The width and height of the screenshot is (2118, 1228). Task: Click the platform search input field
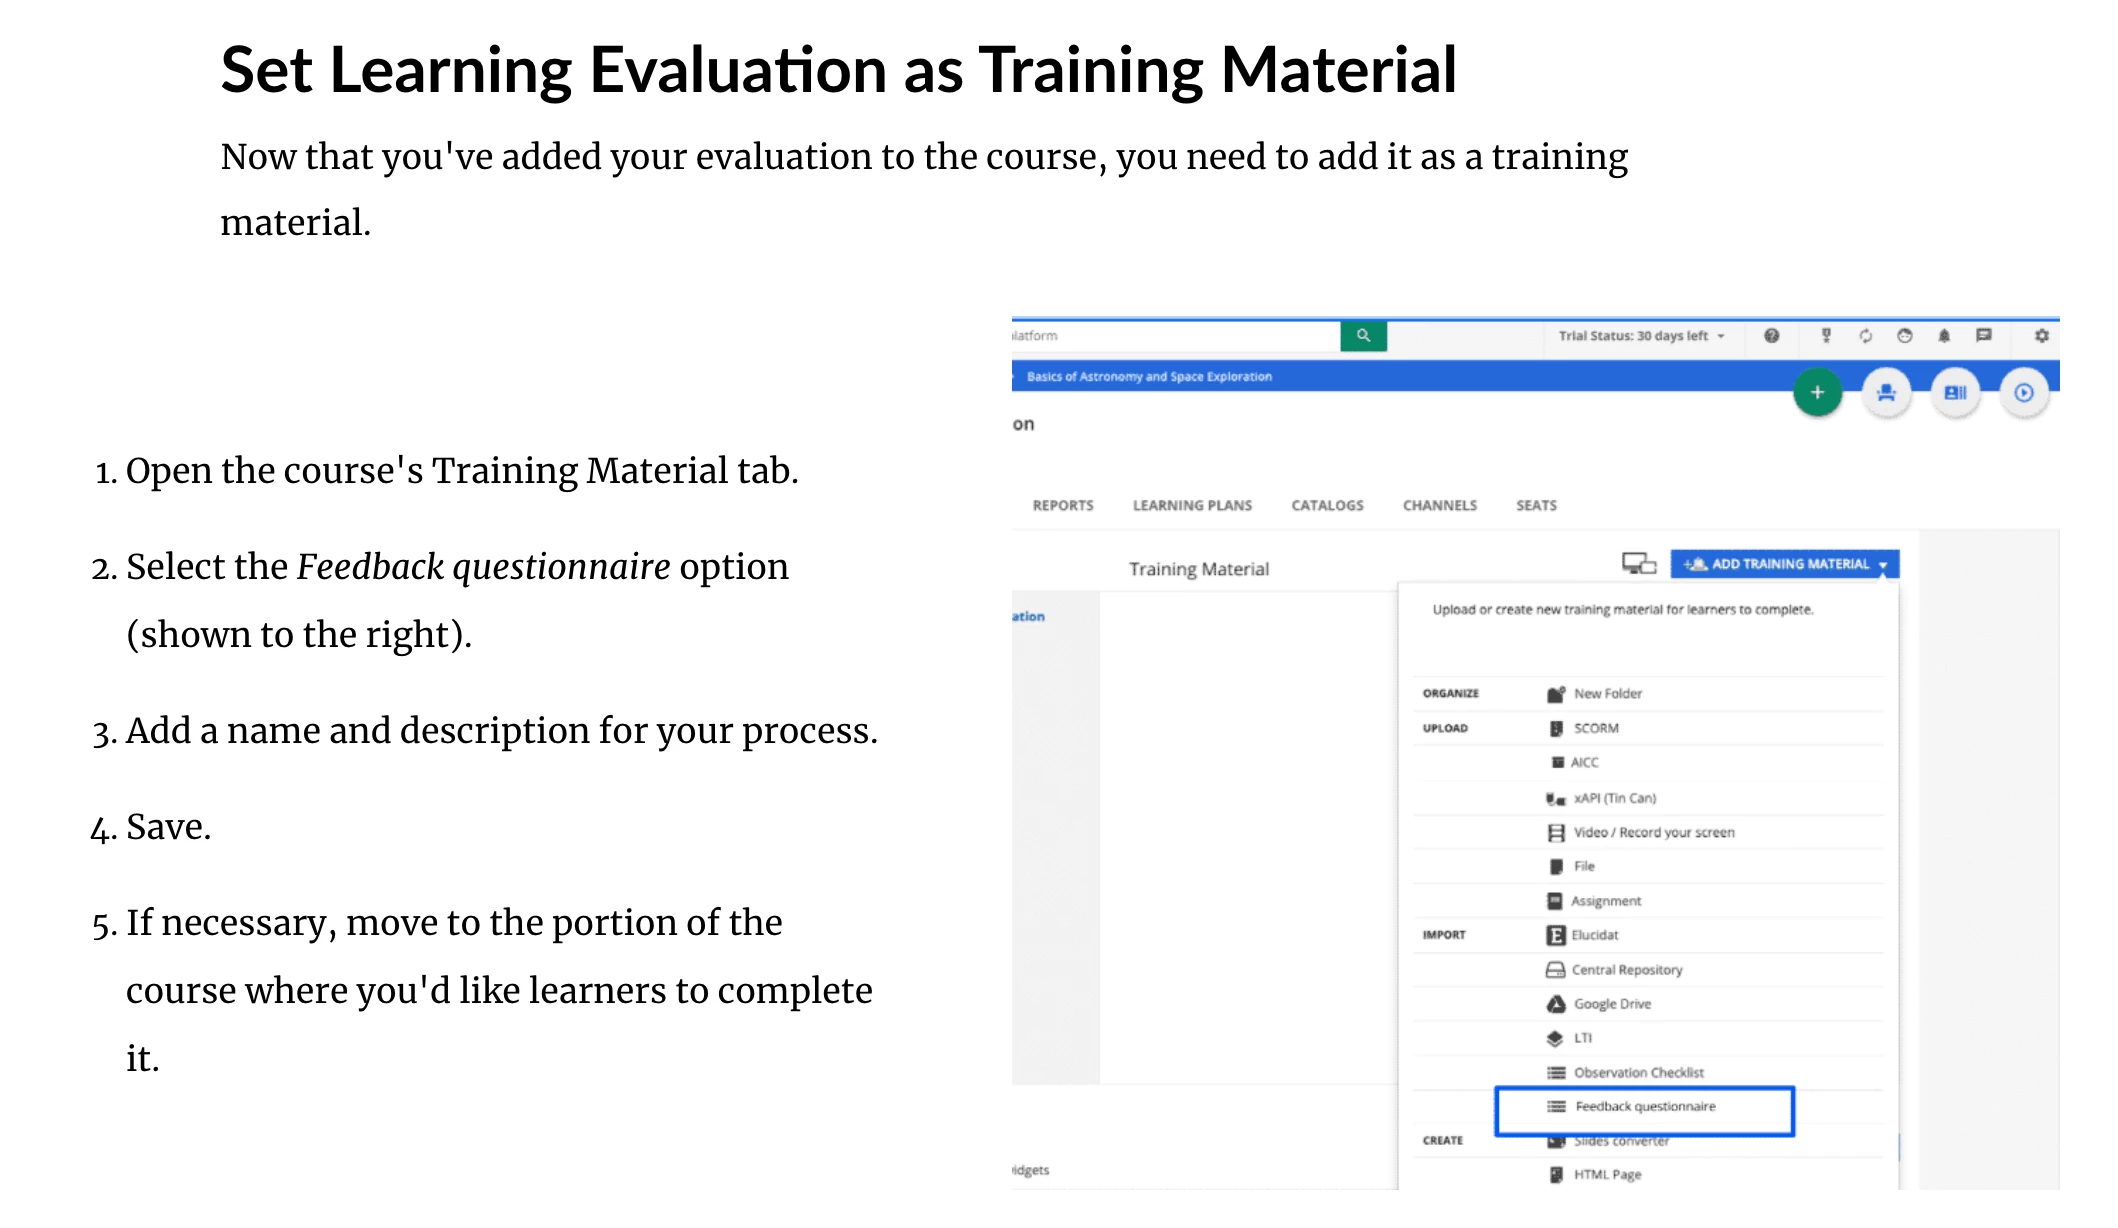coord(1170,336)
